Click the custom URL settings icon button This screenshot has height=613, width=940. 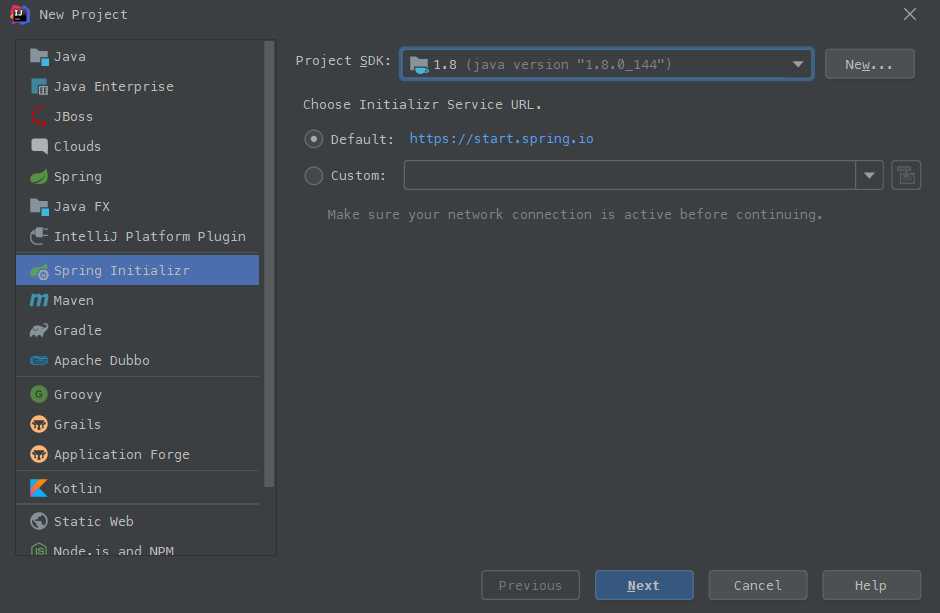pos(906,175)
